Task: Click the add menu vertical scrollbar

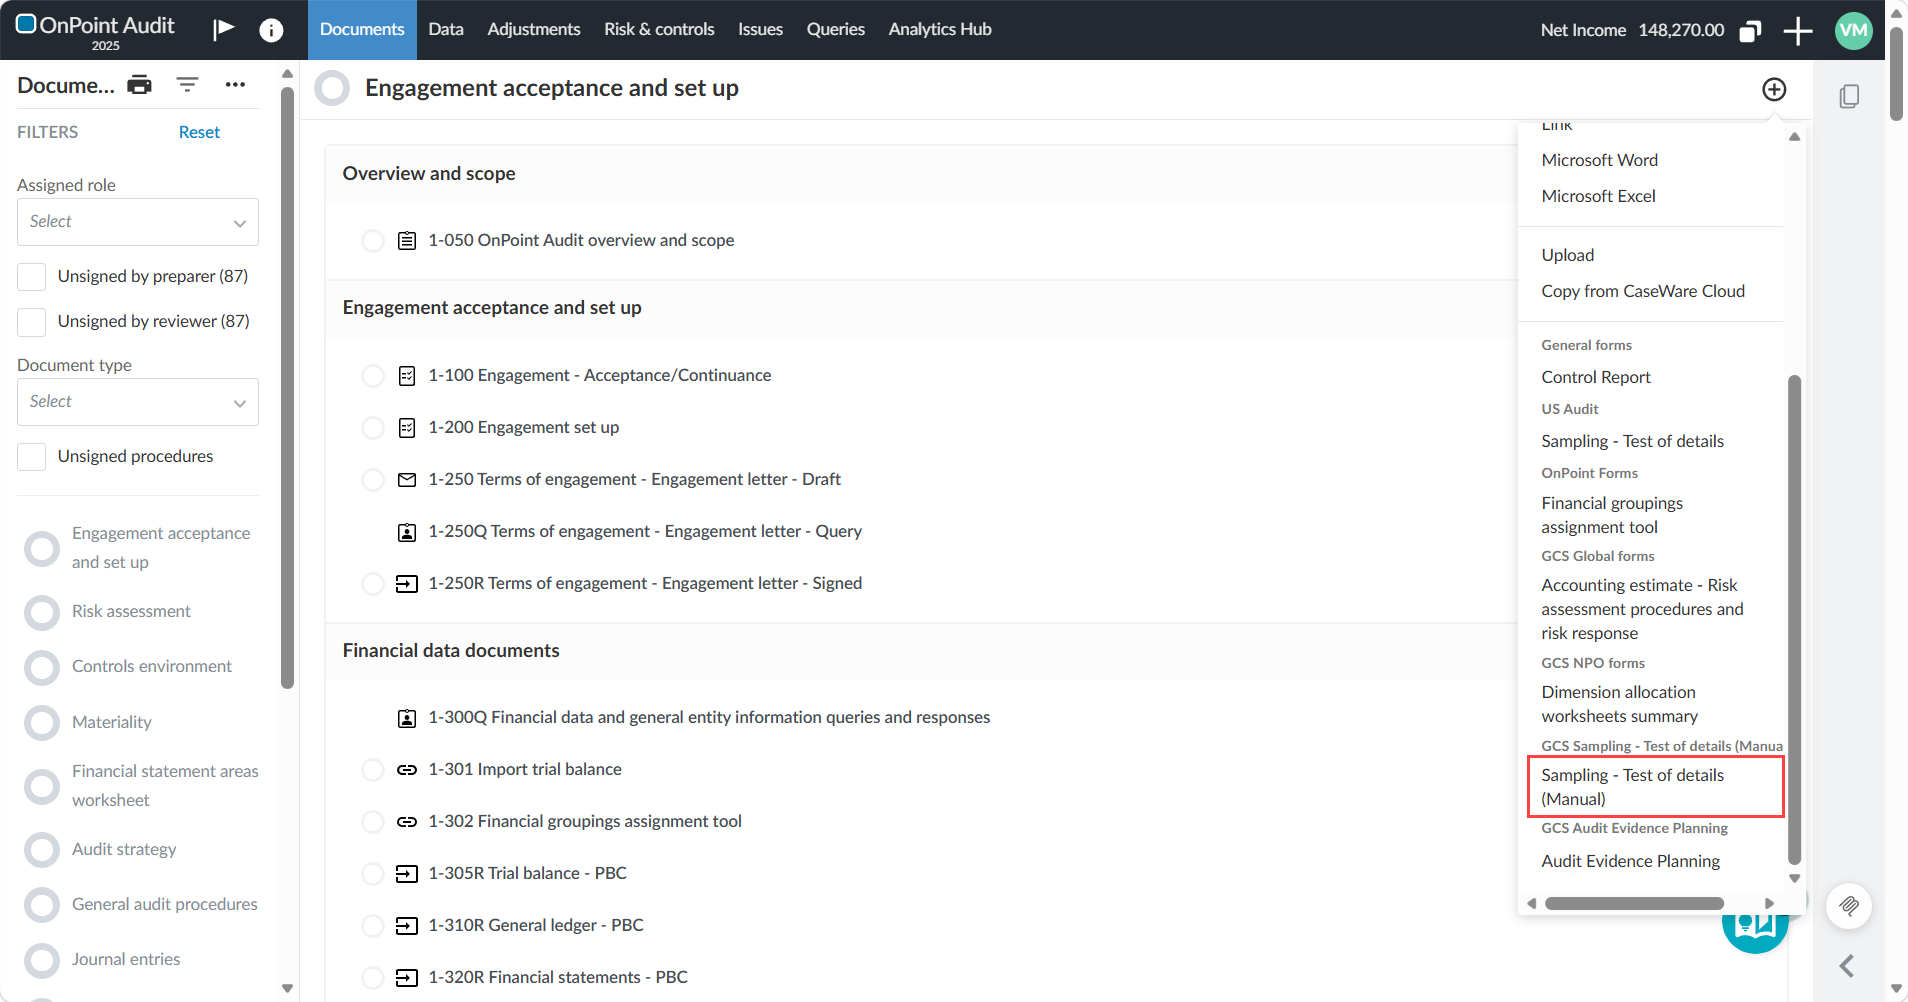Action: coord(1794,619)
